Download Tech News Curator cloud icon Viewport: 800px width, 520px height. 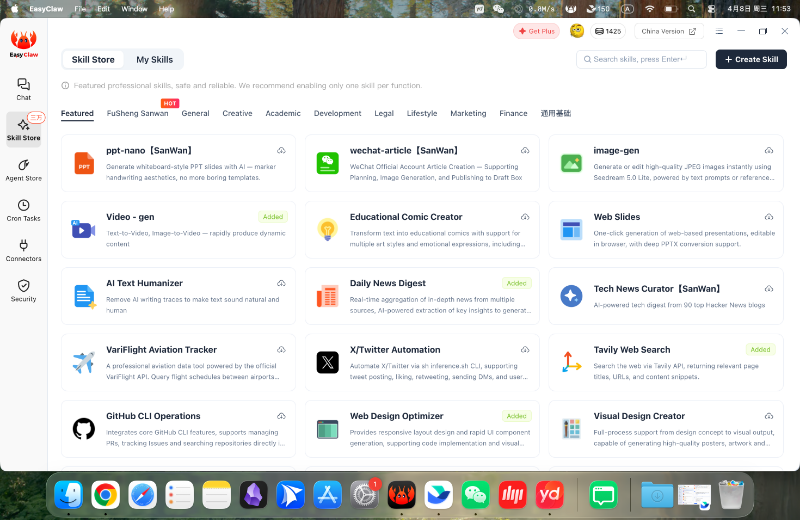click(x=769, y=289)
